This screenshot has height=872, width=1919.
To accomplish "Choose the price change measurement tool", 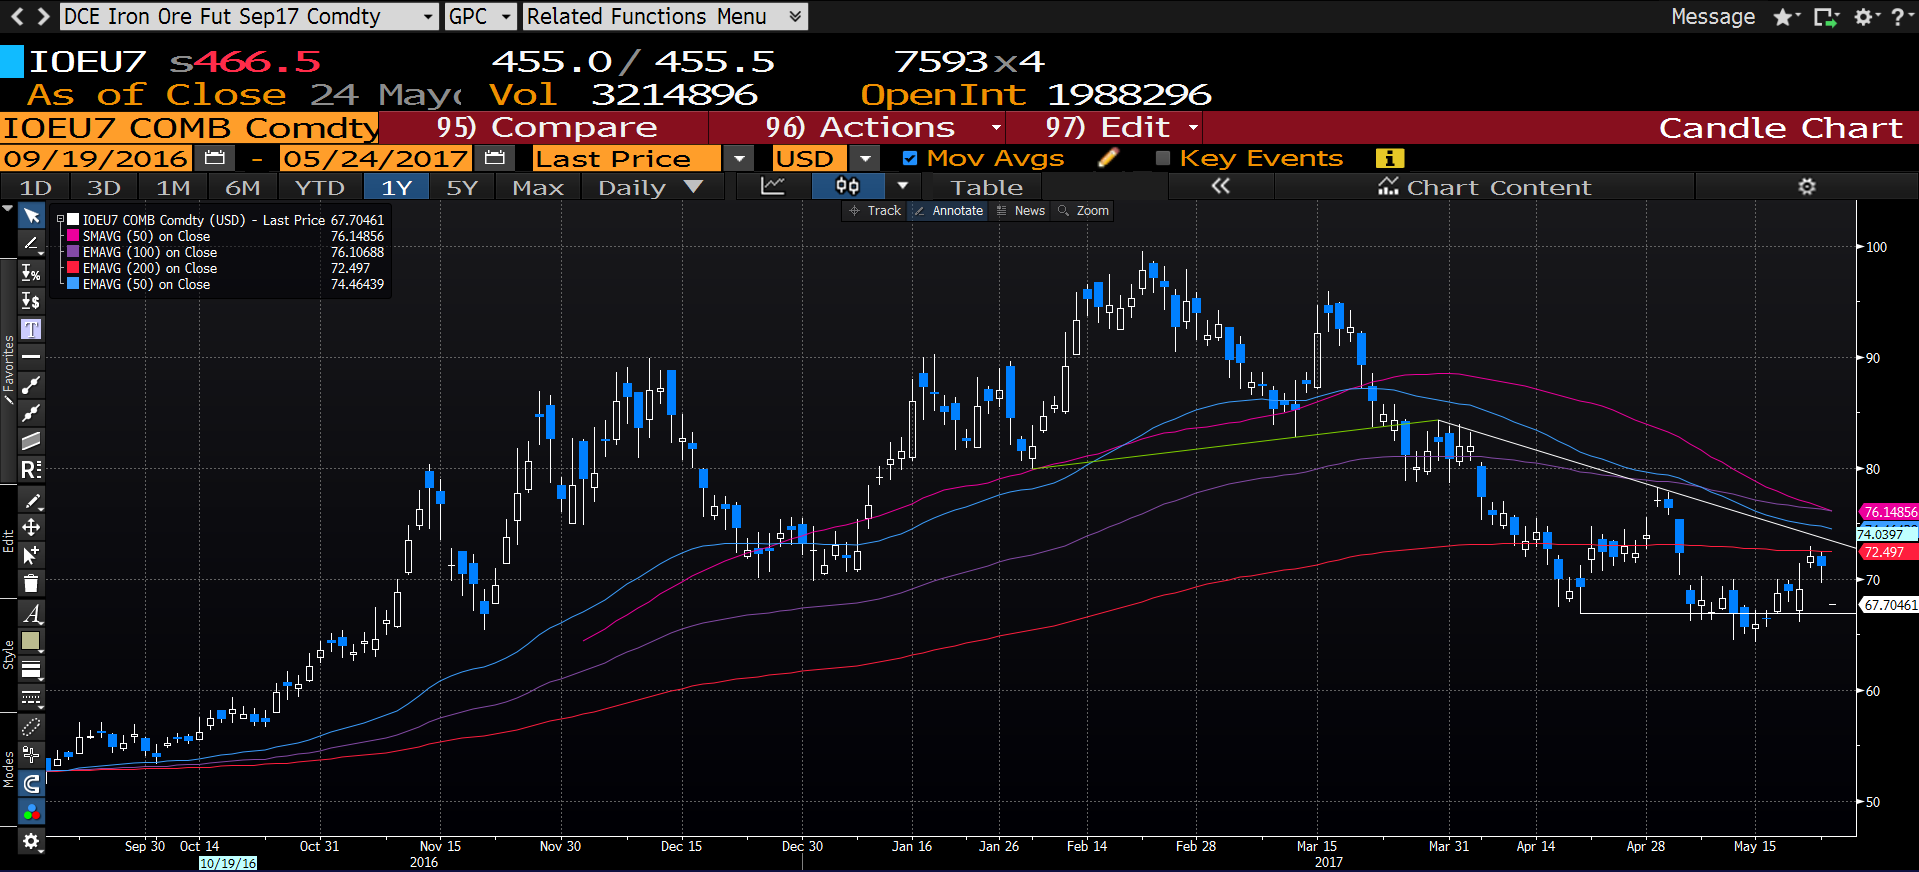I will coord(32,301).
